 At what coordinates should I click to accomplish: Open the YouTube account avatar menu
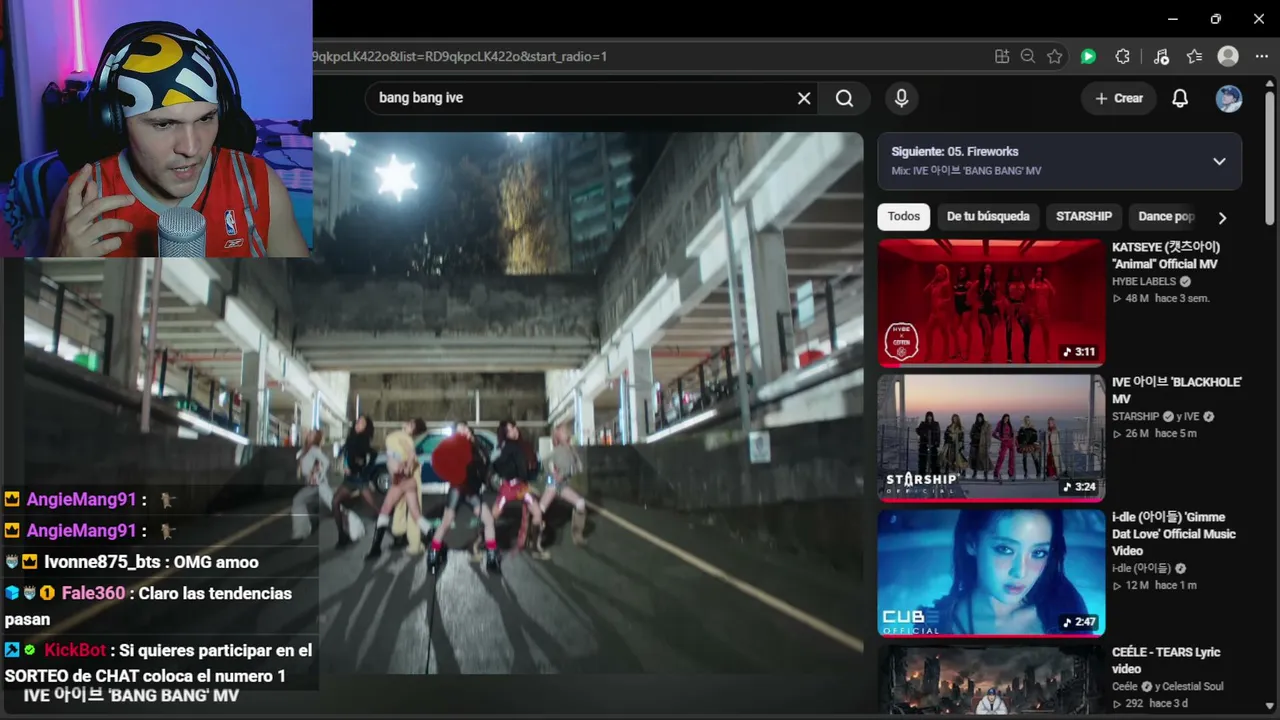(1228, 98)
